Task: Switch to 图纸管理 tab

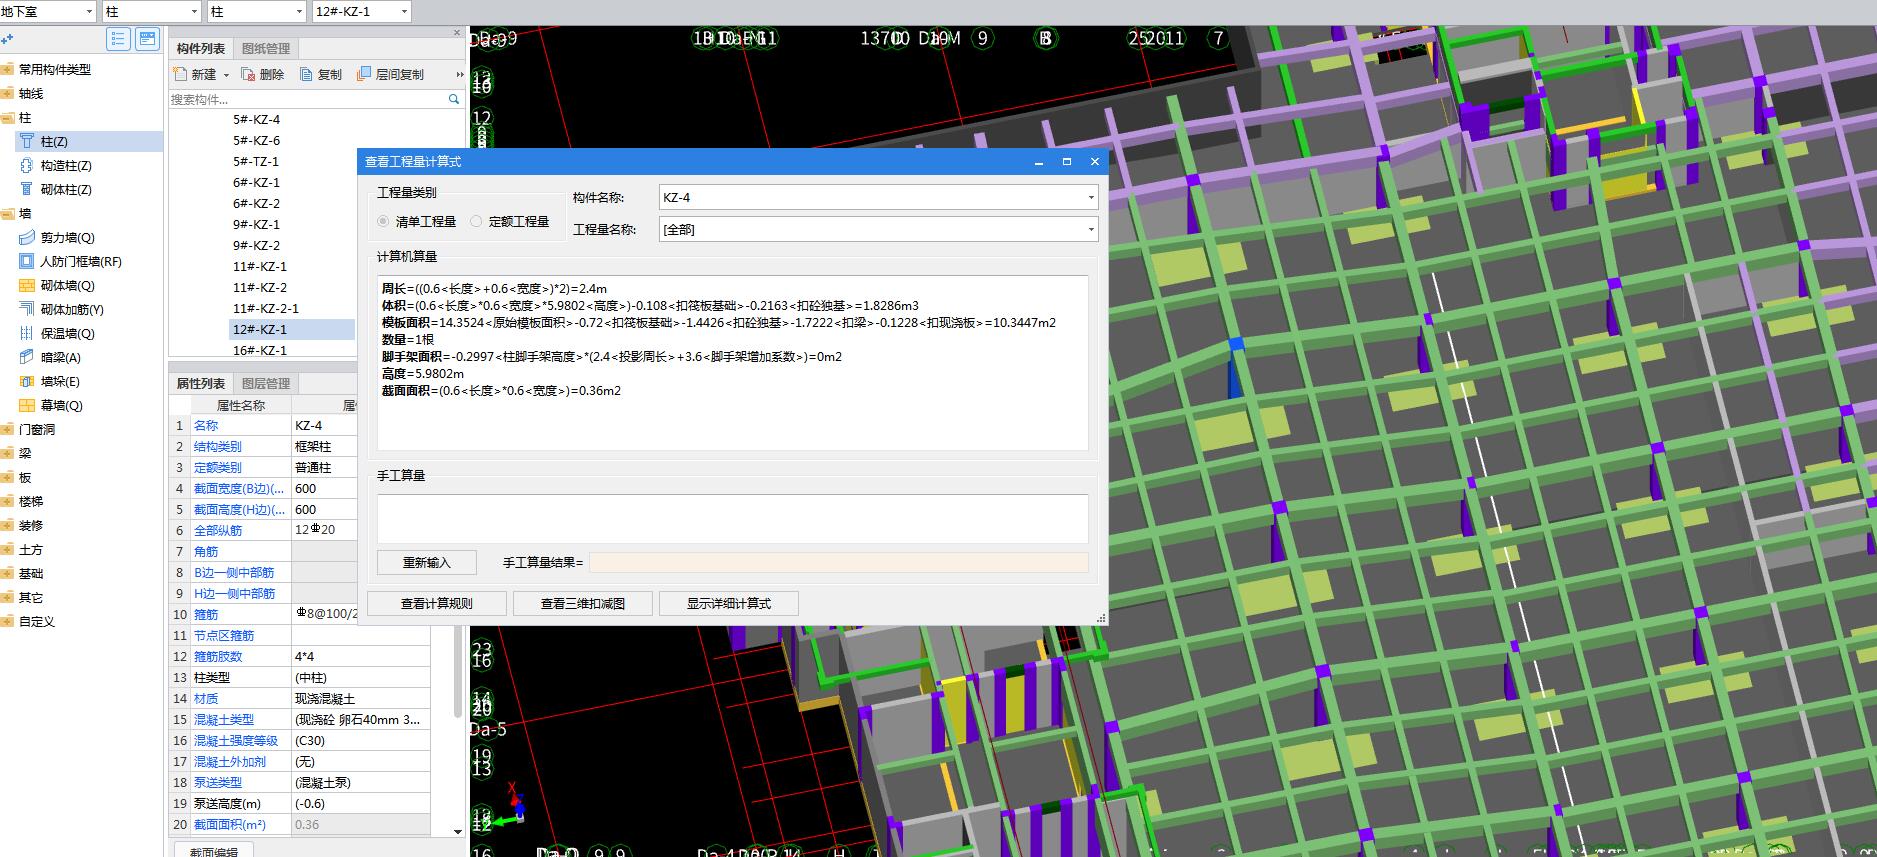Action: [266, 48]
